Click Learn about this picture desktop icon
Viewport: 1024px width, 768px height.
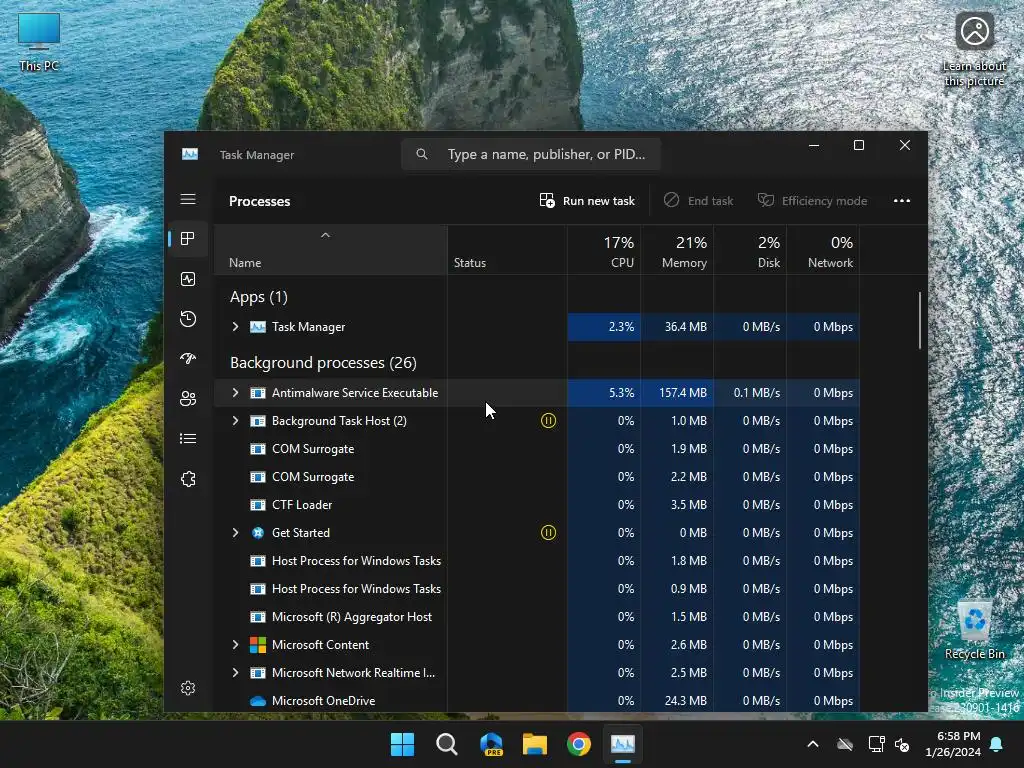click(x=975, y=51)
